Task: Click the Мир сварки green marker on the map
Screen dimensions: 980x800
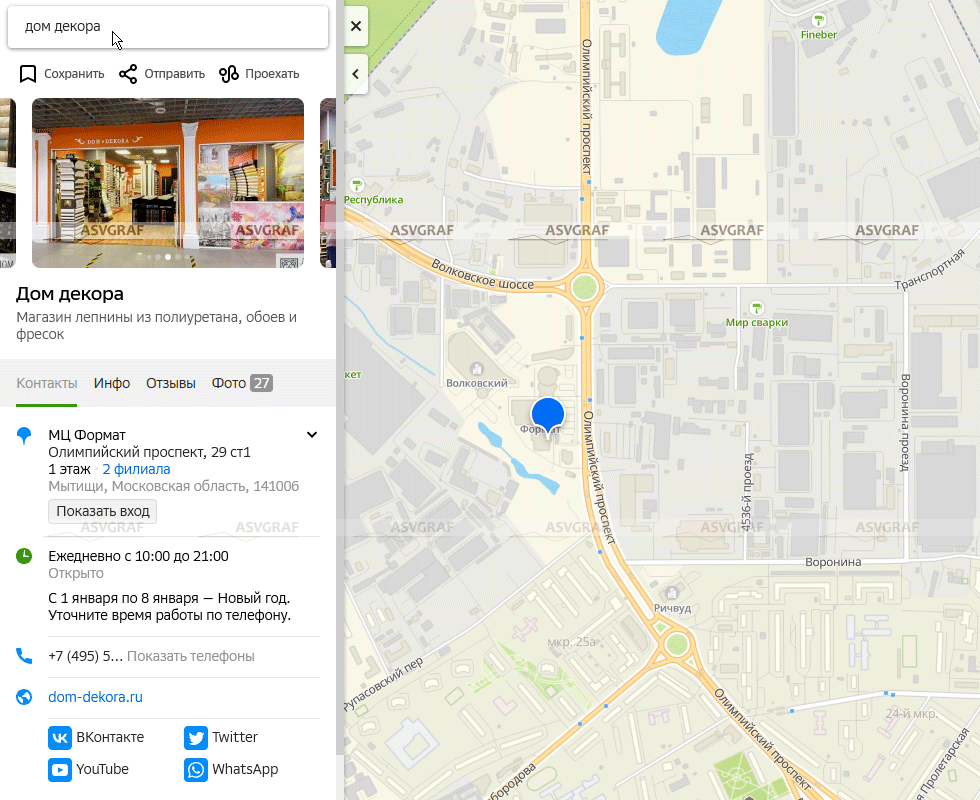Action: (x=757, y=308)
